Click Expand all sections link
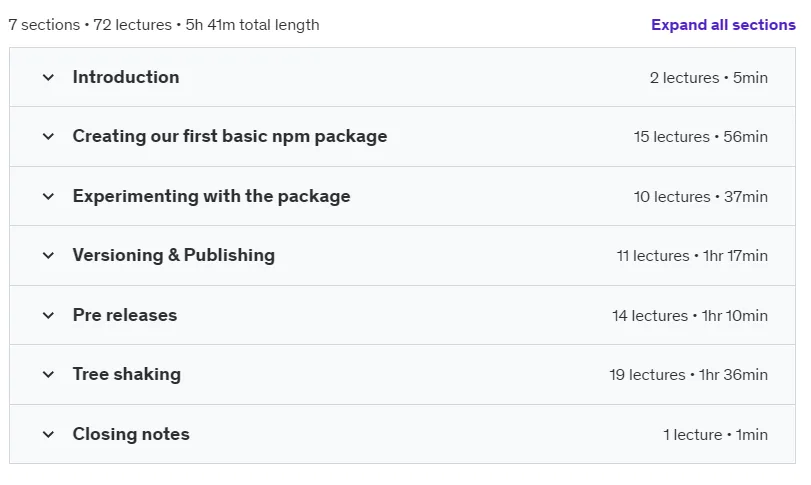Viewport: 811px width, 485px height. click(x=723, y=25)
